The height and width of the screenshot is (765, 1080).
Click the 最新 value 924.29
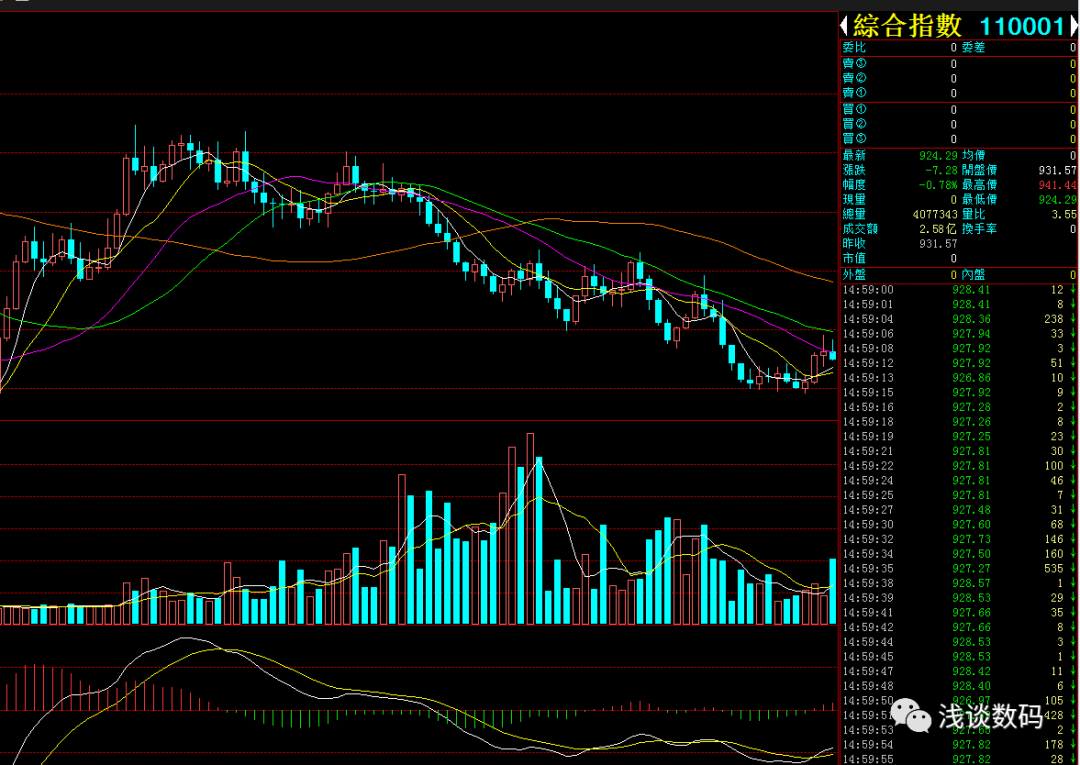coord(938,156)
